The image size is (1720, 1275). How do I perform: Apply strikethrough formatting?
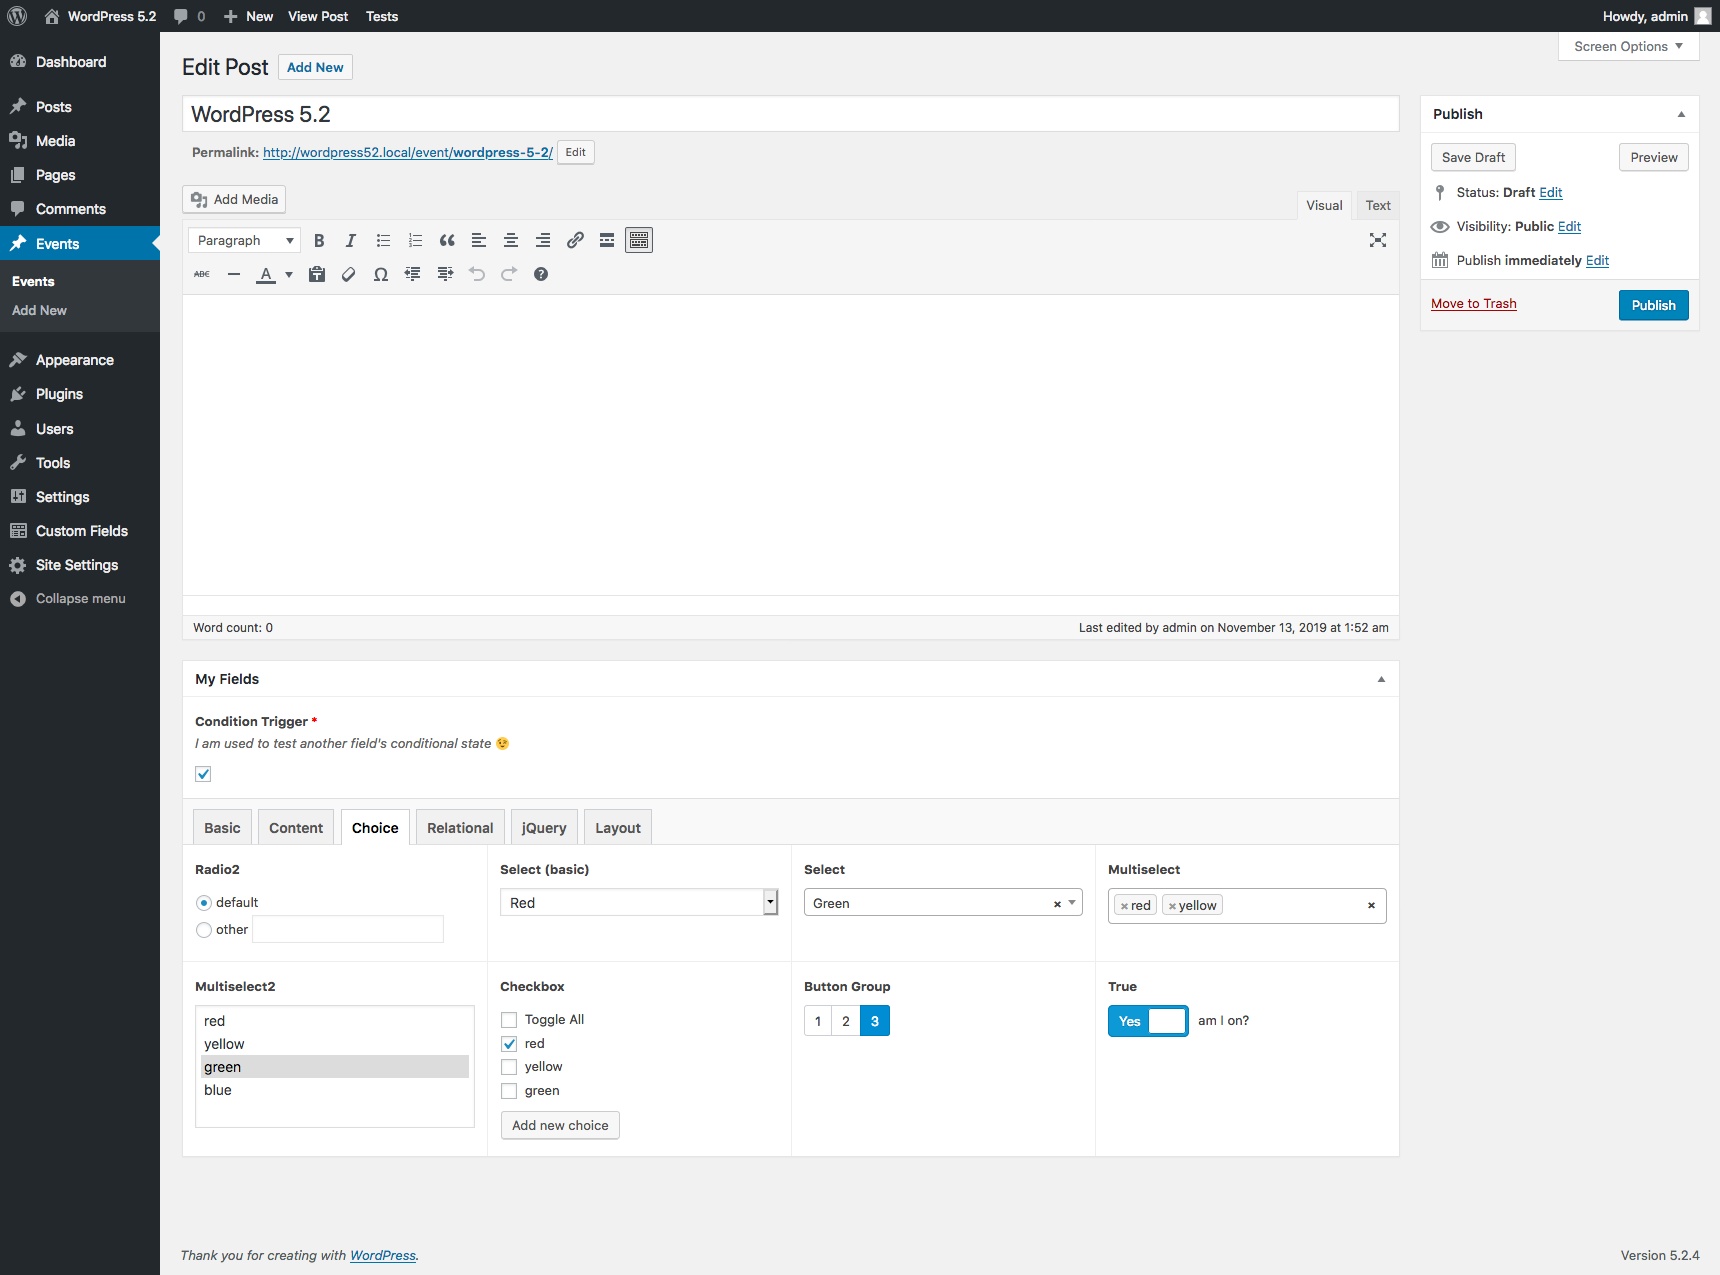[202, 274]
